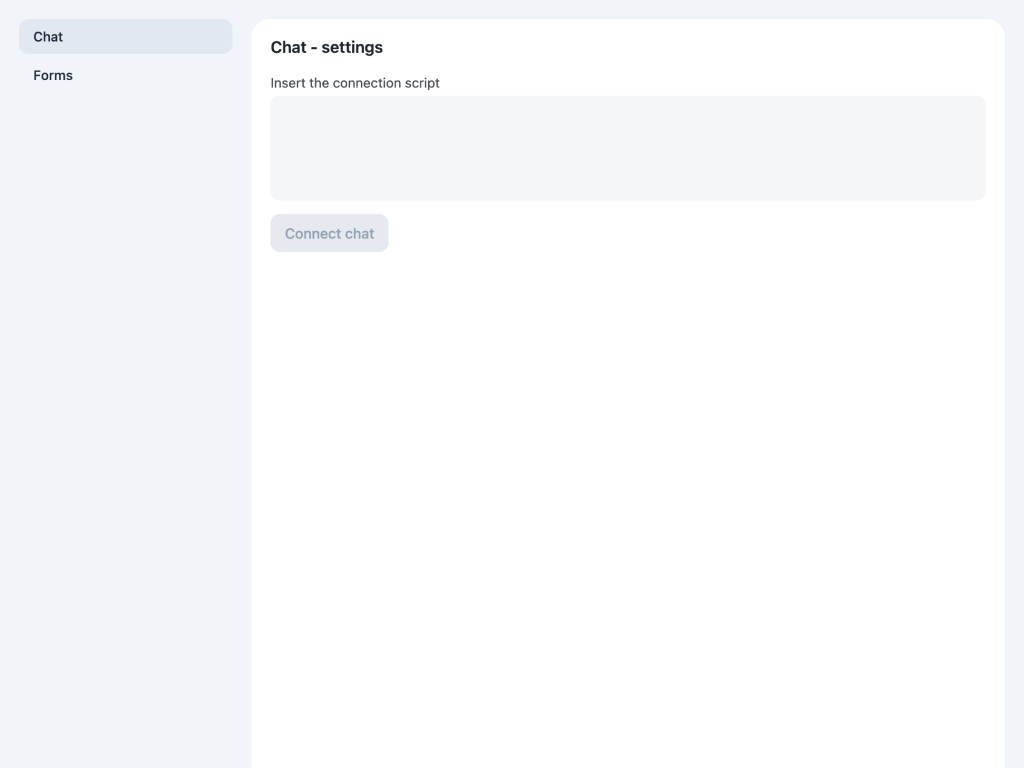The height and width of the screenshot is (768, 1024).
Task: Switch to the Forms section
Action: (x=125, y=75)
